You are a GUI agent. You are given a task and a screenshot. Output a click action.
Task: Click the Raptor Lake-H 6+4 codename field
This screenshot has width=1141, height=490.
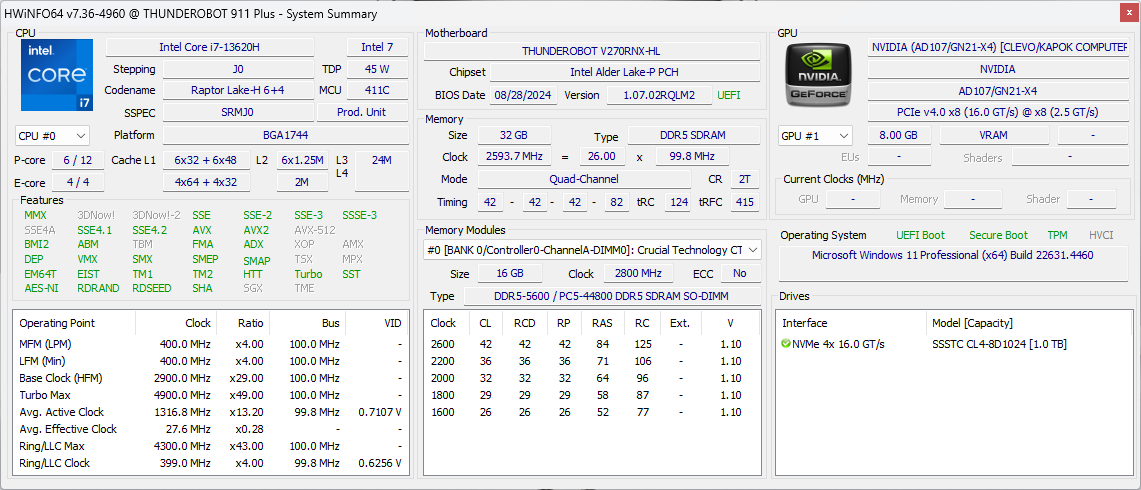[x=237, y=90]
